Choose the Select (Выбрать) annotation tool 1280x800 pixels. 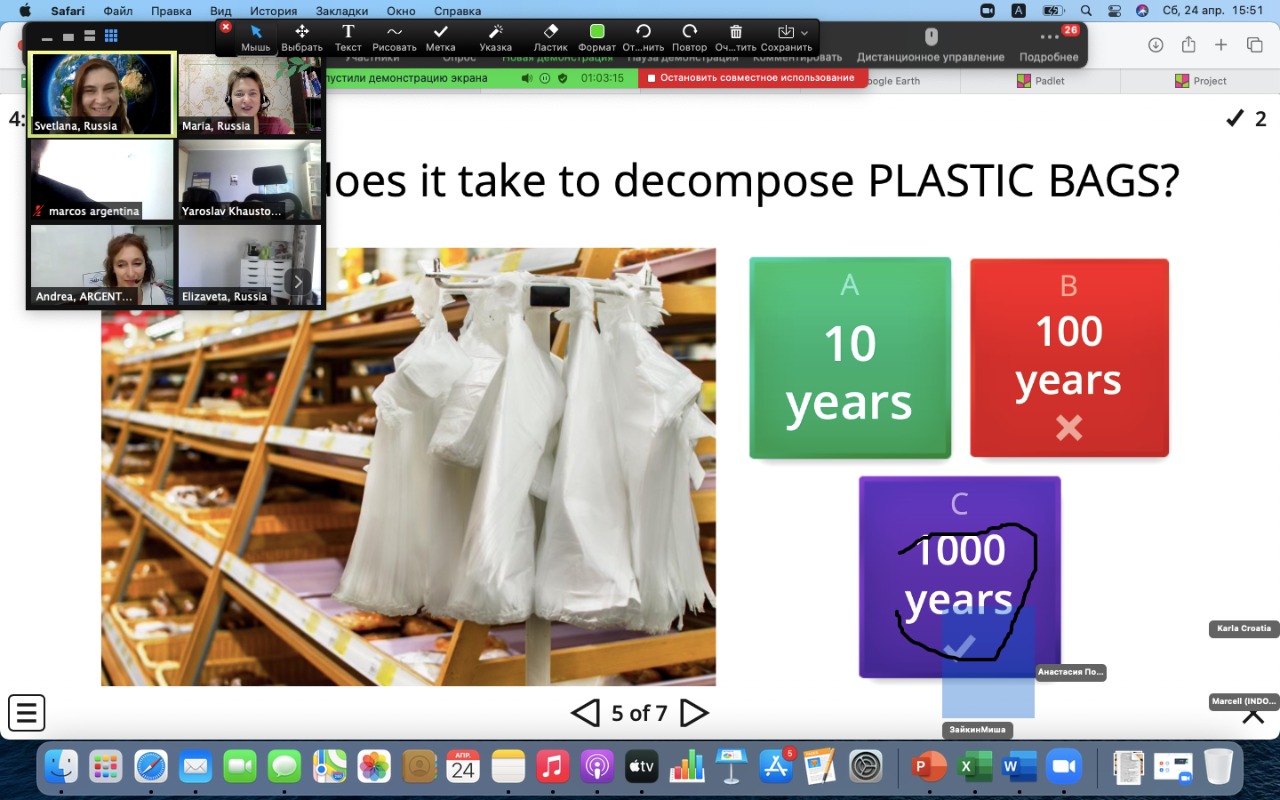pyautogui.click(x=302, y=38)
